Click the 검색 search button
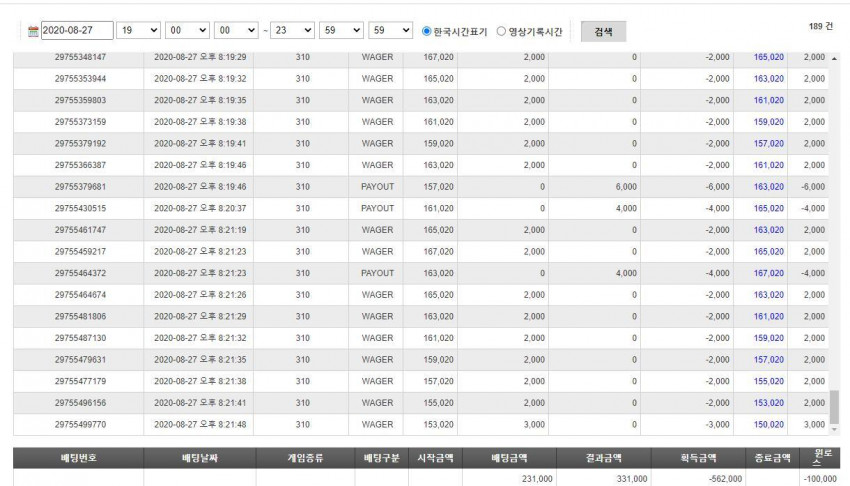 [603, 31]
